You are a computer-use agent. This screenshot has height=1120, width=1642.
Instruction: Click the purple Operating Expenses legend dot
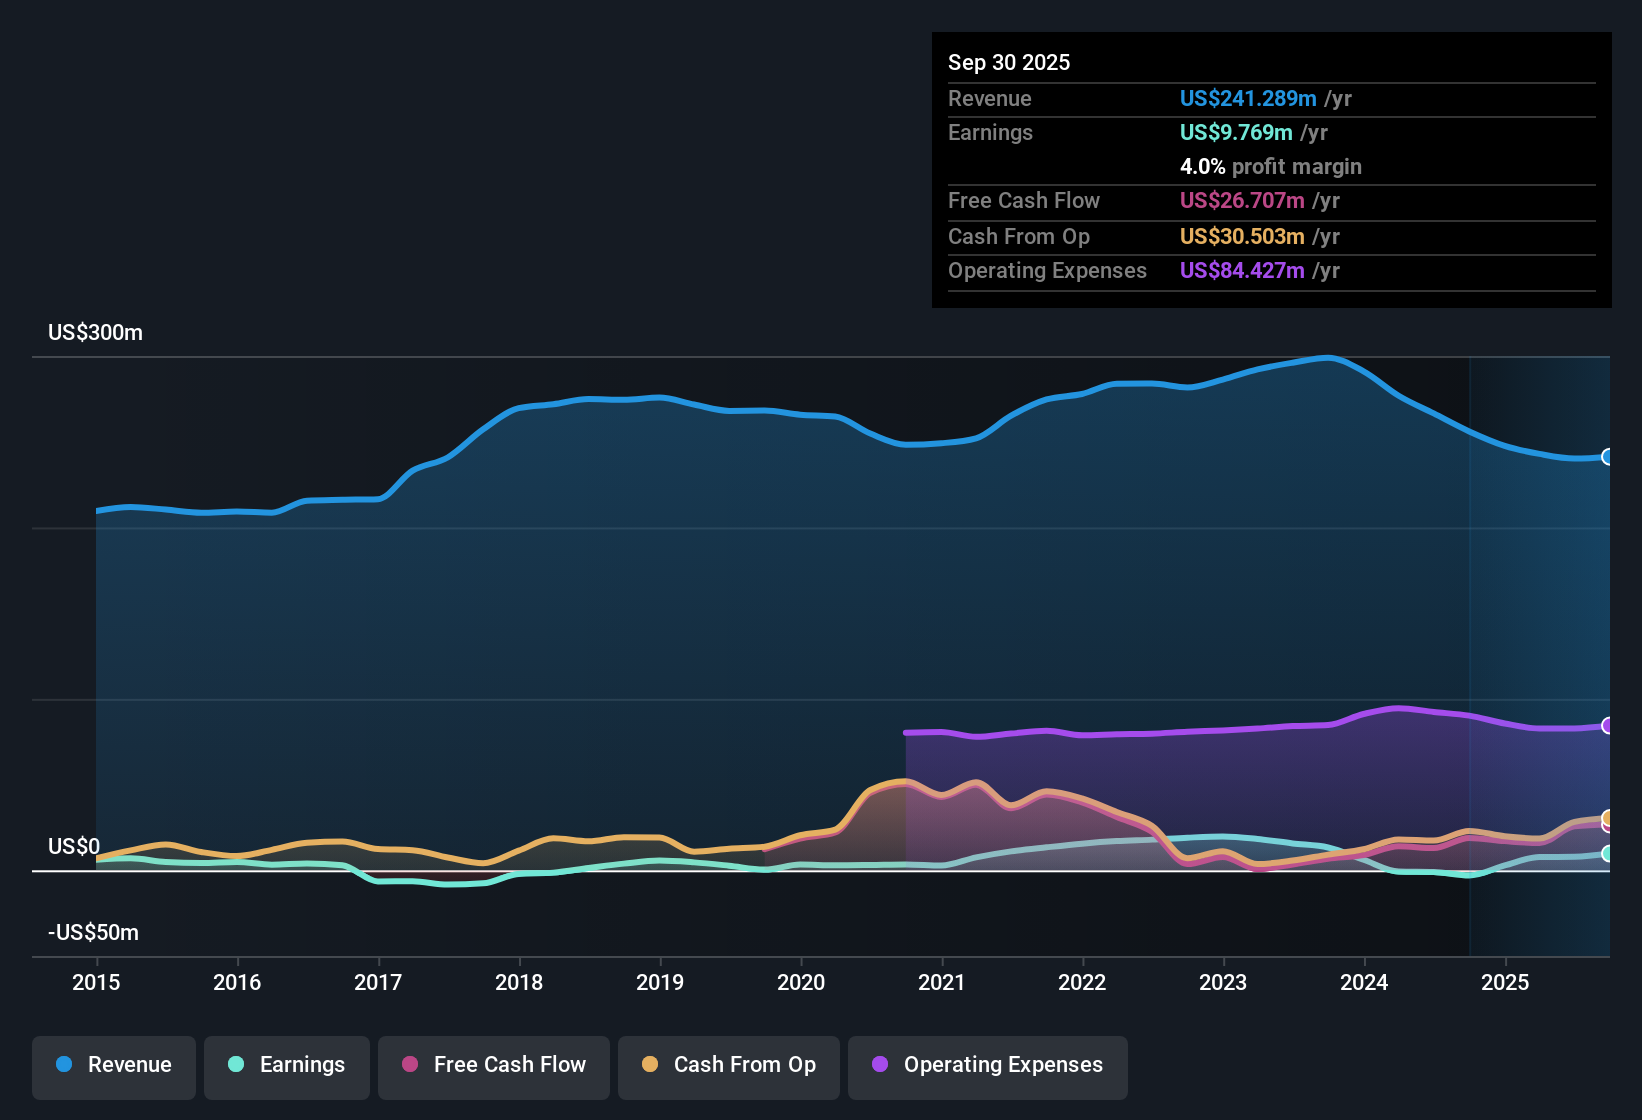880,1064
